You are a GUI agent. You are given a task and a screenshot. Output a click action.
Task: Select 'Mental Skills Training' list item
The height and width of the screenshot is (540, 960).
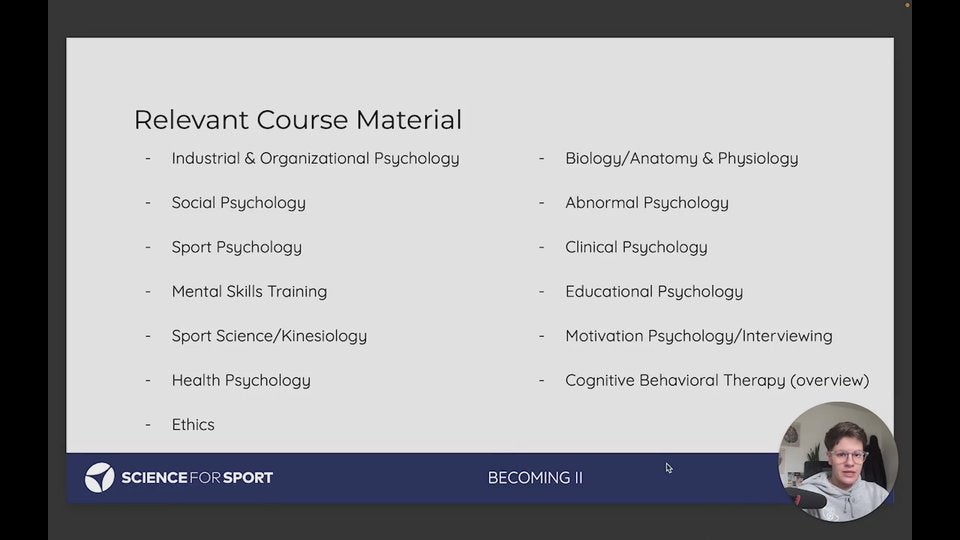(249, 291)
